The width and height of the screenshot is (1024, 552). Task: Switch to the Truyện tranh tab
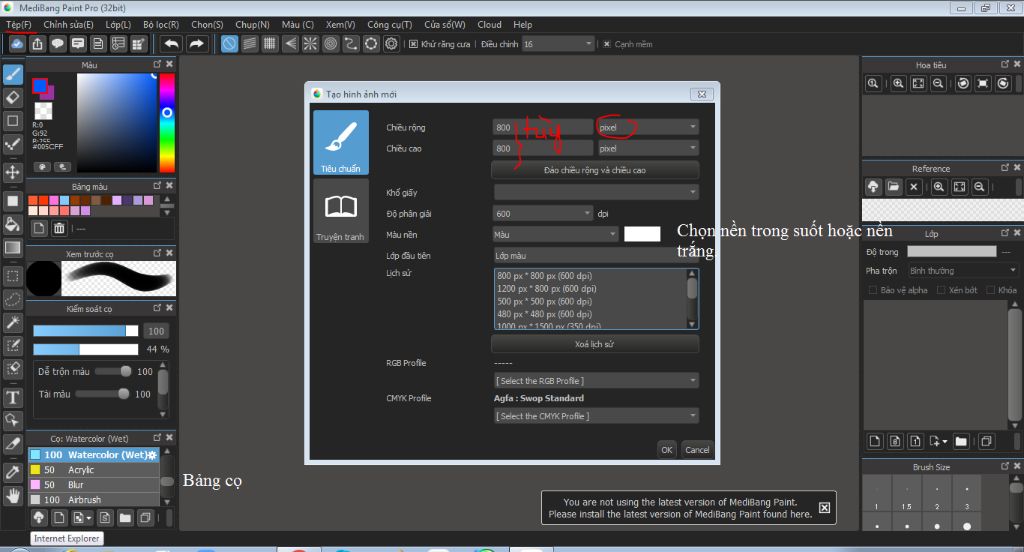(x=340, y=211)
